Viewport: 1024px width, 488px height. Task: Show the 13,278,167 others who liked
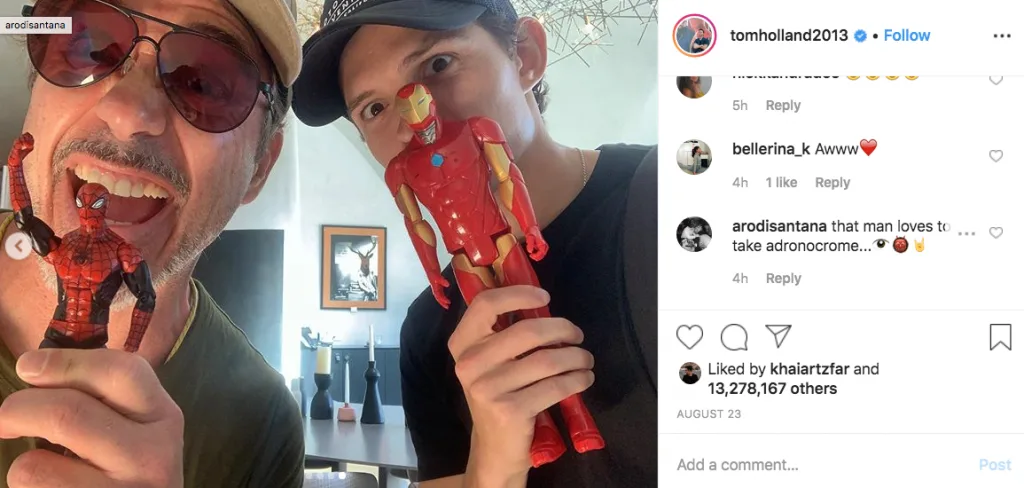772,389
